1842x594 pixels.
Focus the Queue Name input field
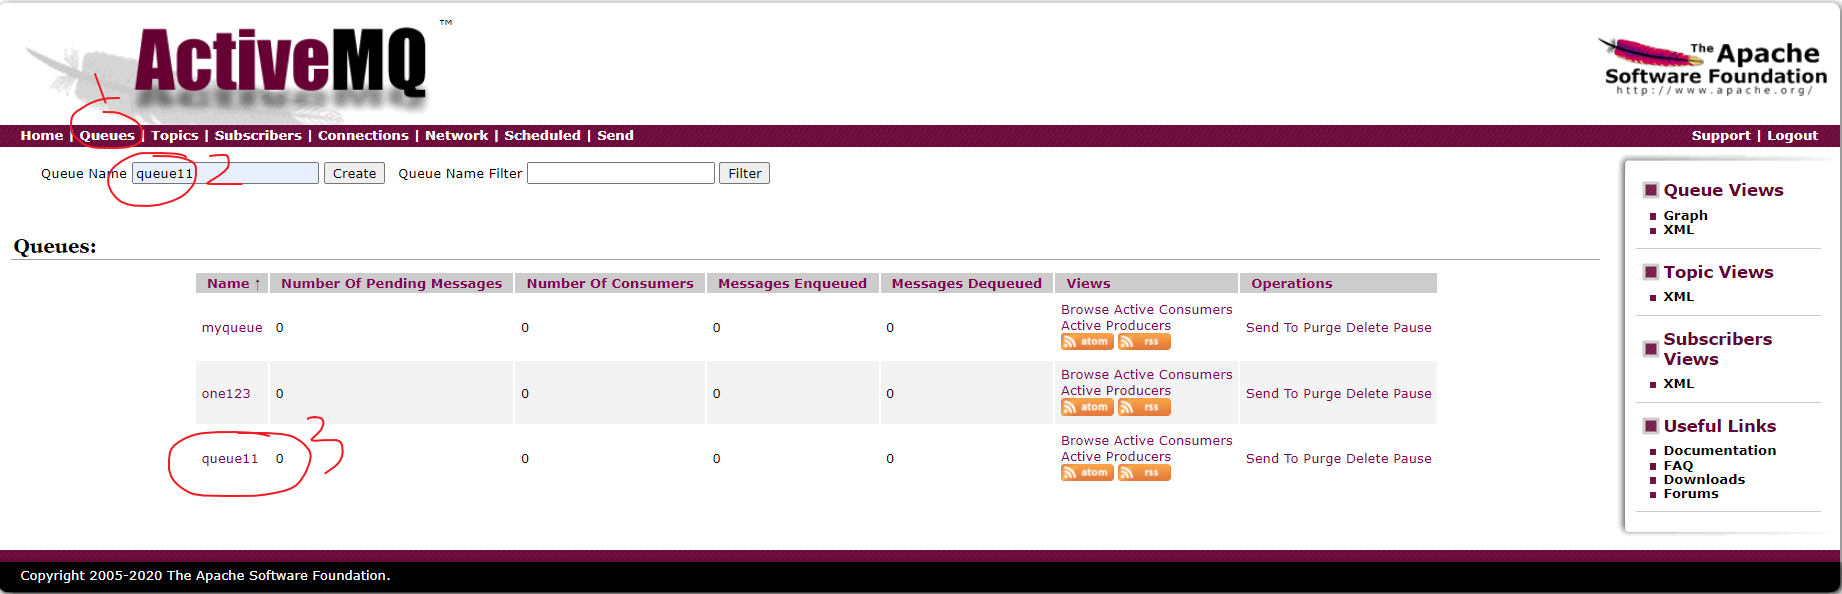coord(225,173)
